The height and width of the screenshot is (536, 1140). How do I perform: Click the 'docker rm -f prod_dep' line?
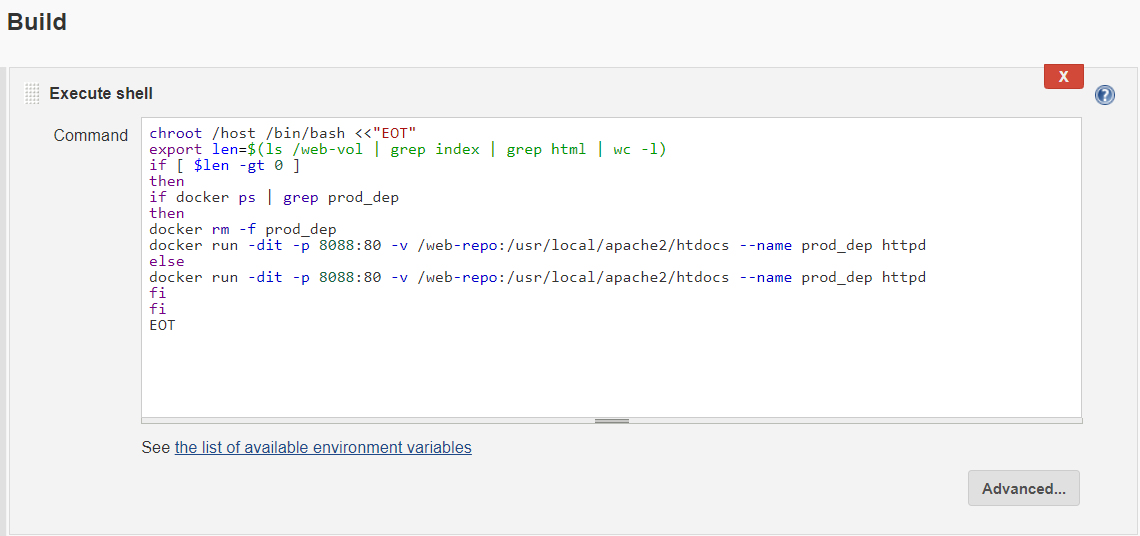pyautogui.click(x=243, y=229)
